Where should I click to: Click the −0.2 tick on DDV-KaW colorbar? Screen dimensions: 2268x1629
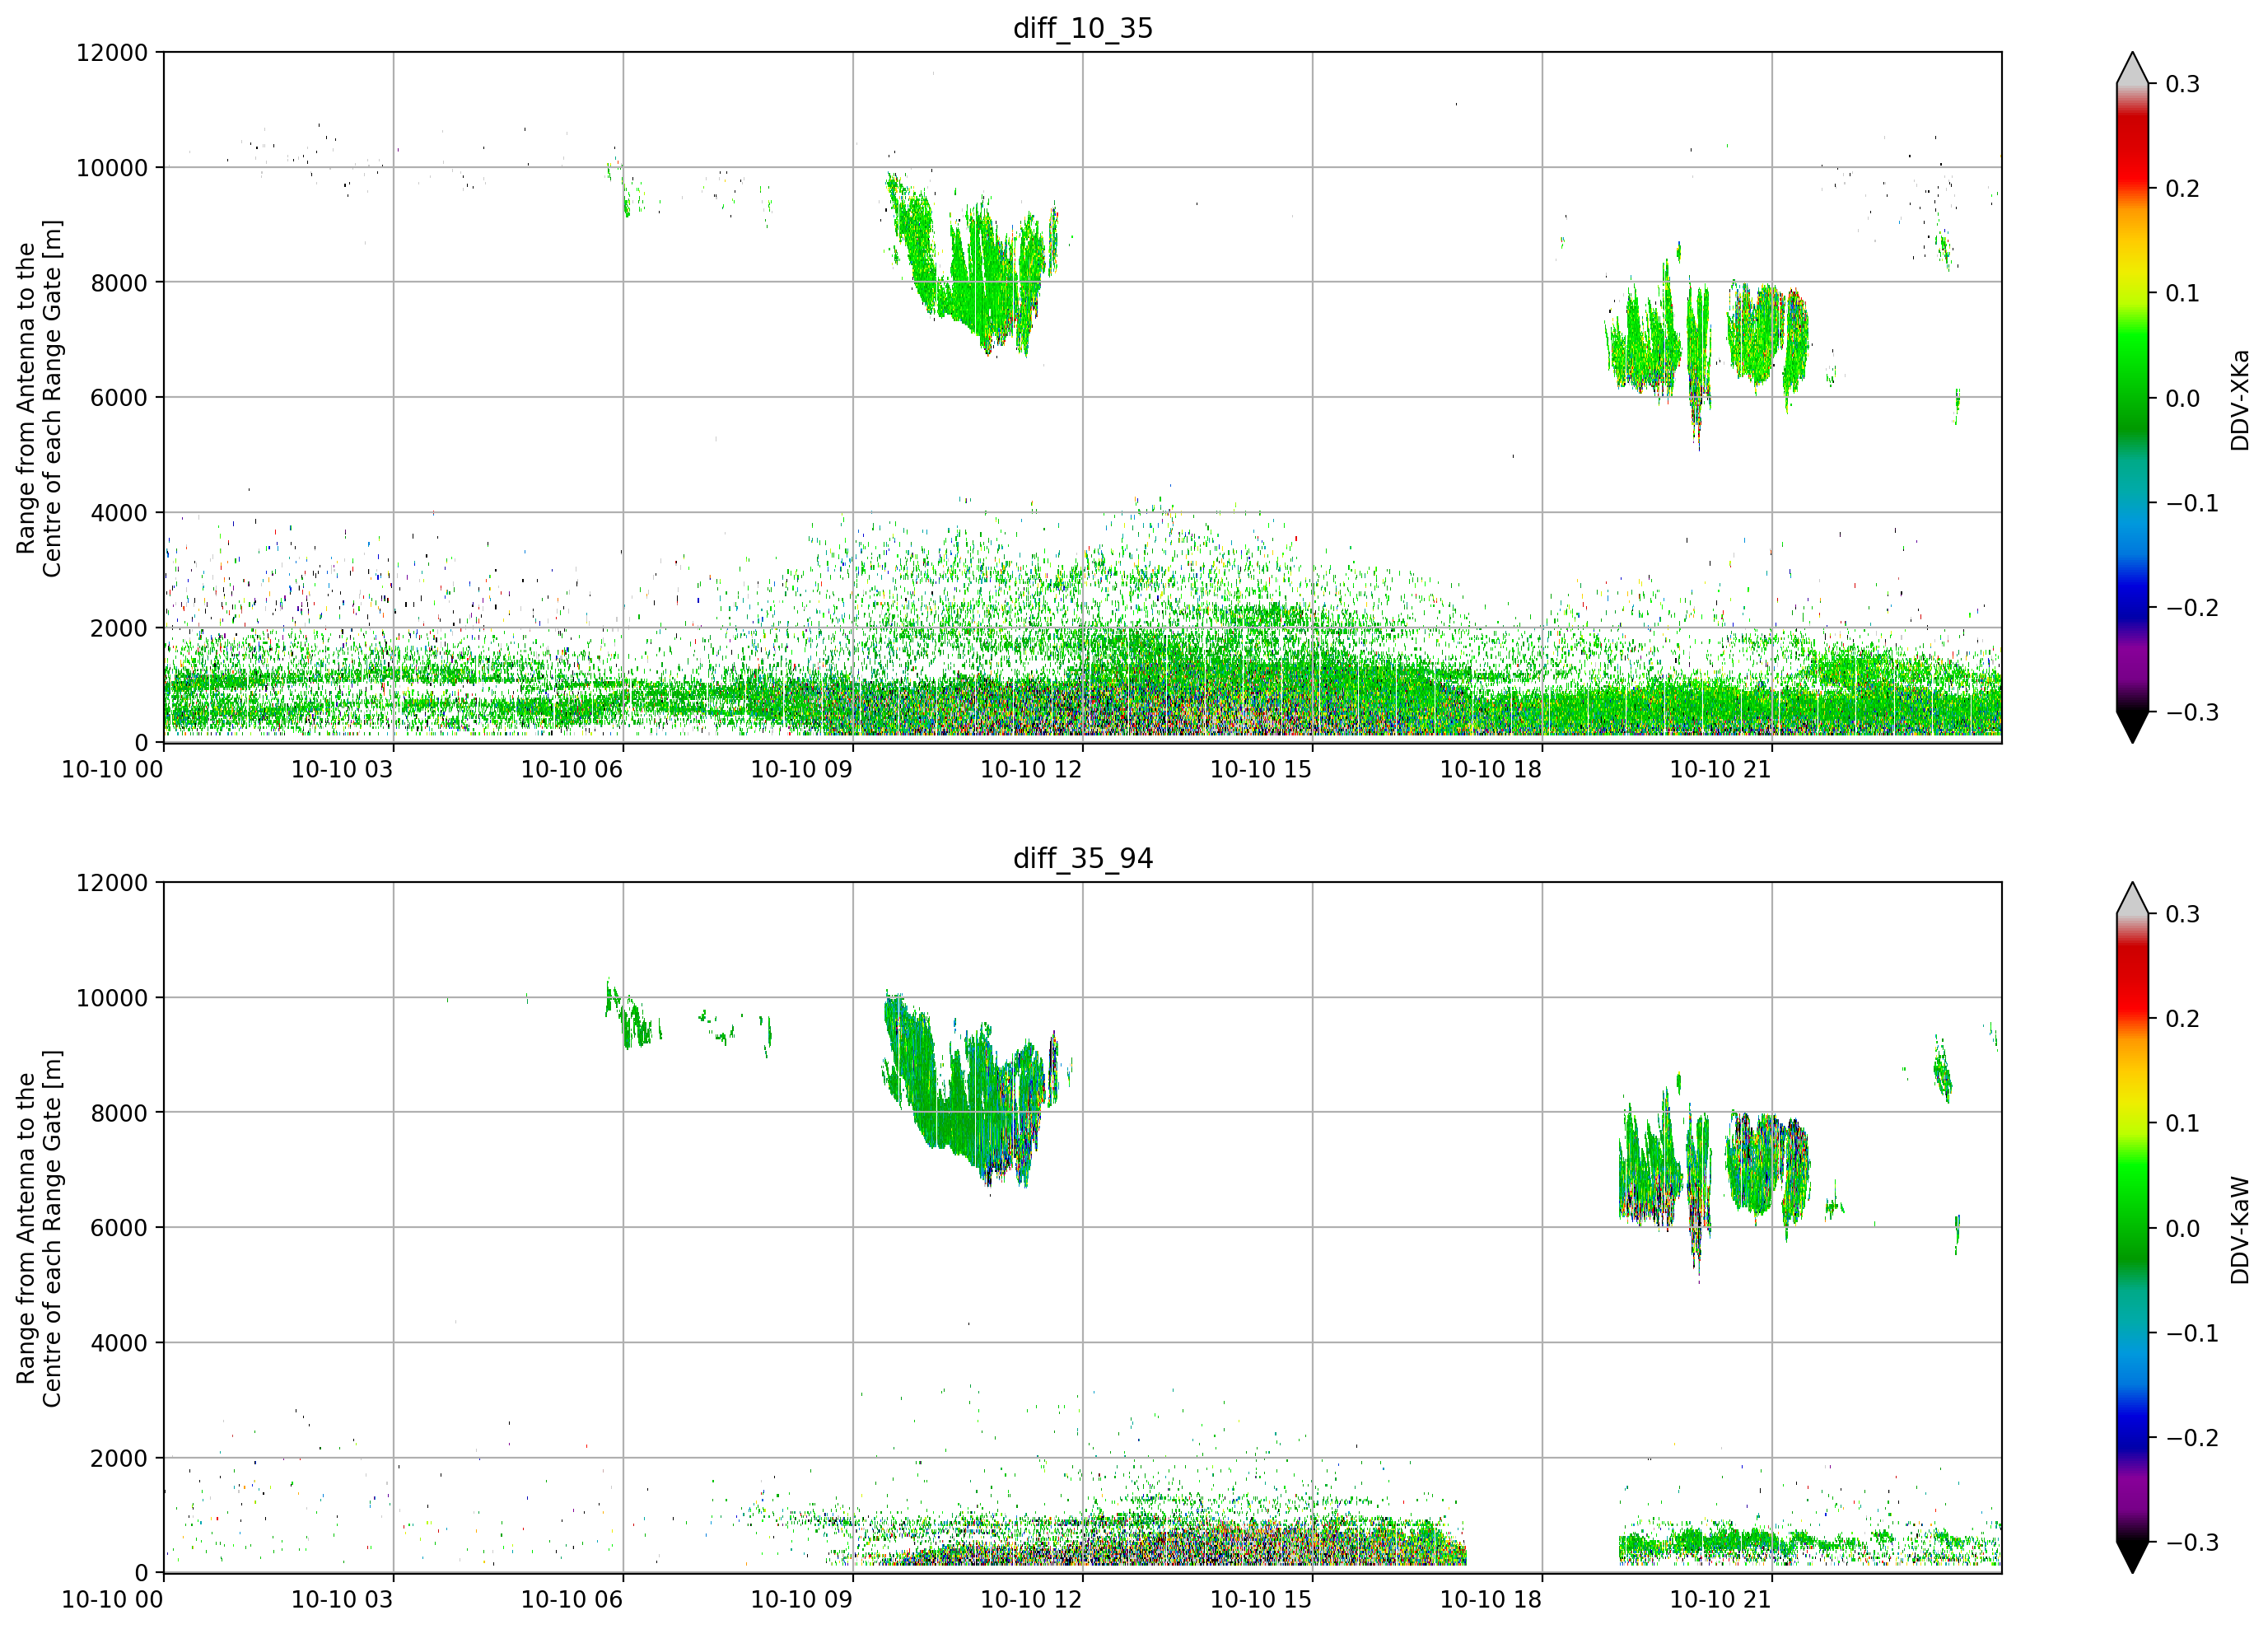(2192, 1437)
